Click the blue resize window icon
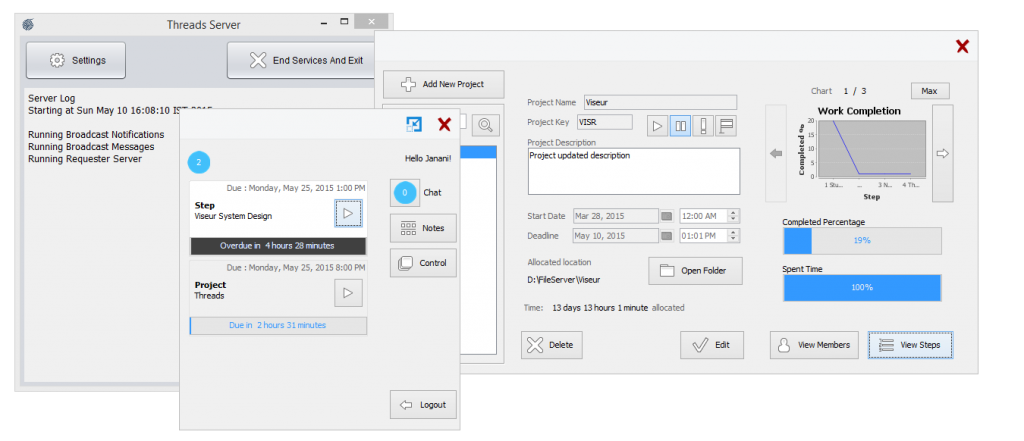This screenshot has height=441, width=1024. pos(414,124)
